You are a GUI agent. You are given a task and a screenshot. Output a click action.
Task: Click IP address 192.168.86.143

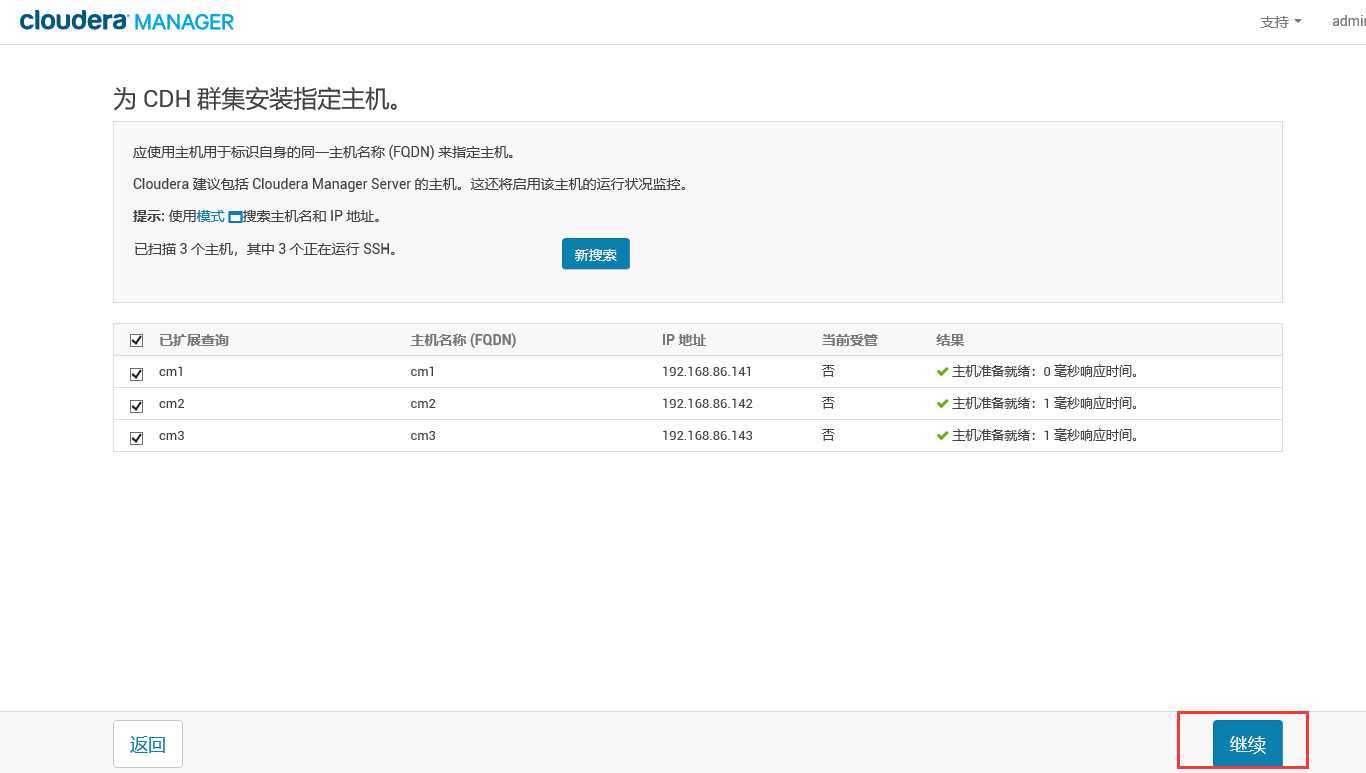(707, 436)
